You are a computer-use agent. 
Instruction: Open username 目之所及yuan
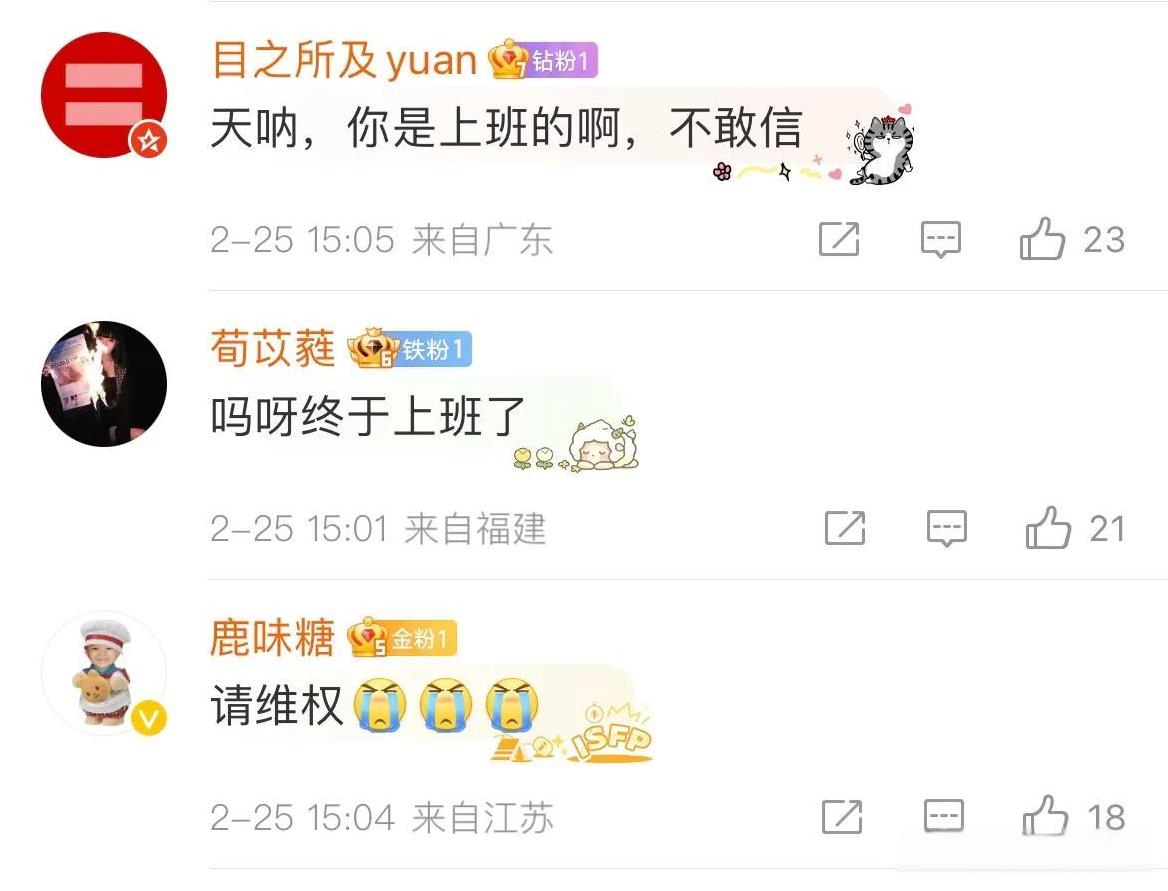point(344,60)
